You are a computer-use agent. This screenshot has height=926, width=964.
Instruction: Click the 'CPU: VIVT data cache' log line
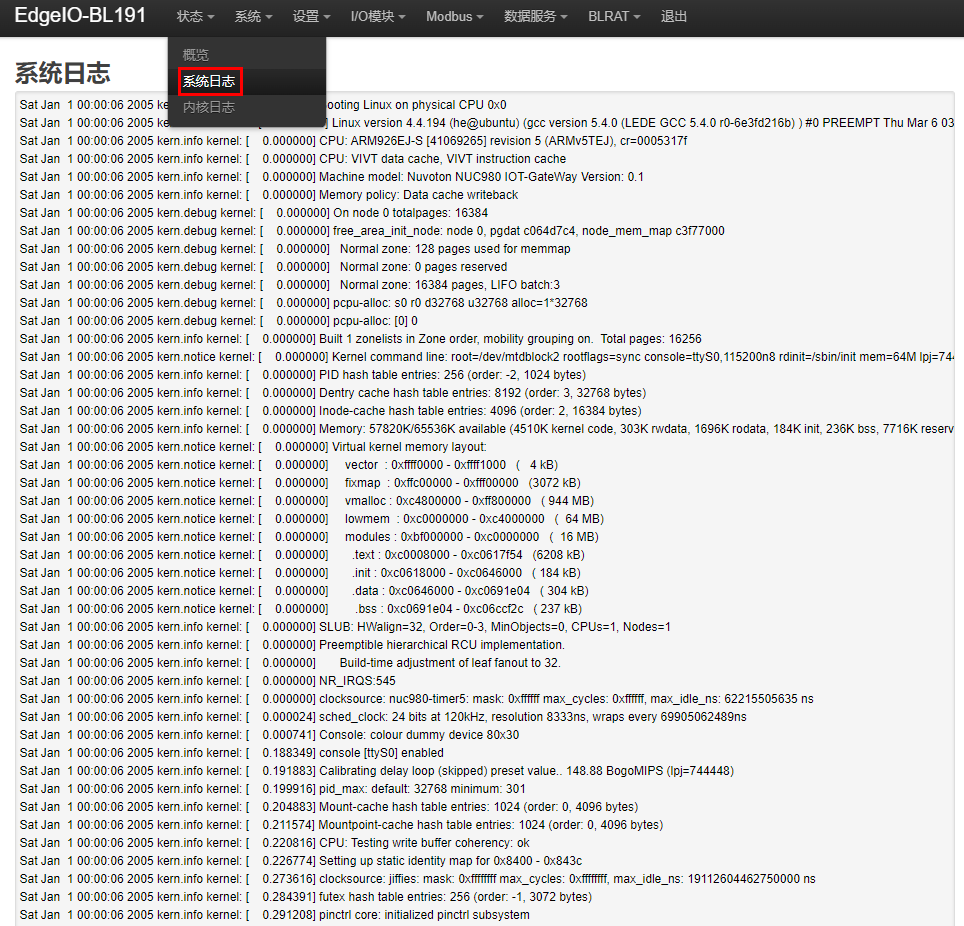[293, 159]
